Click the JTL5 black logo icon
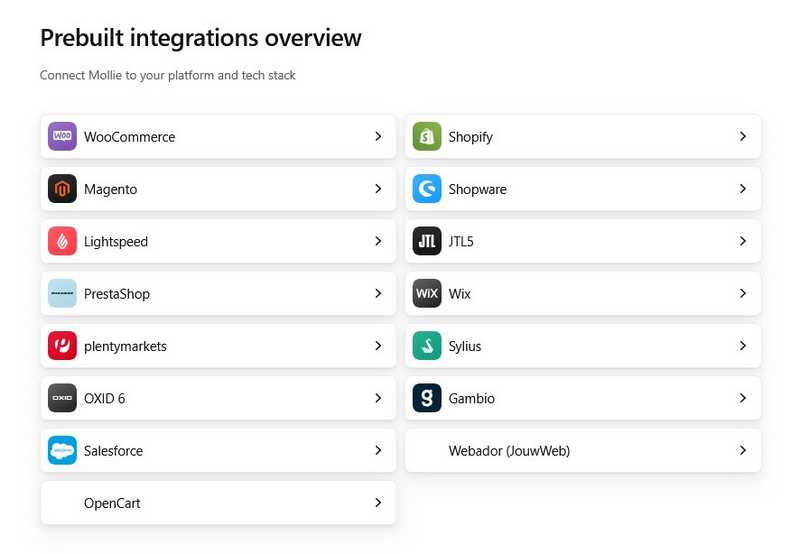 (x=427, y=241)
